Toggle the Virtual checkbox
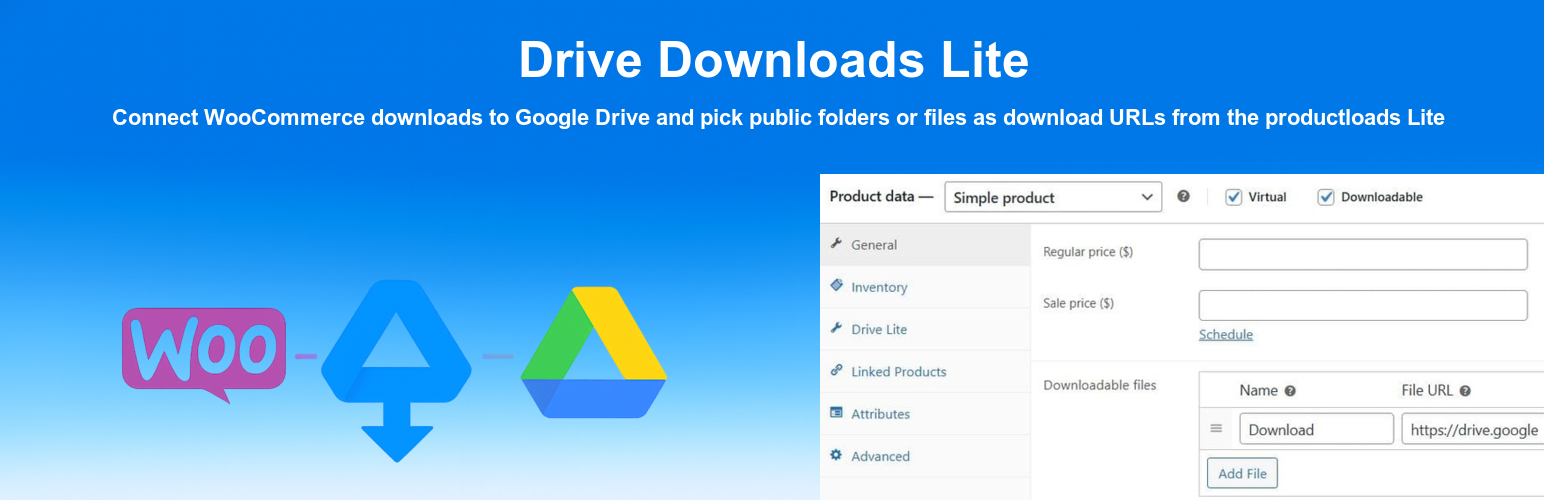1544x500 pixels. [1234, 197]
